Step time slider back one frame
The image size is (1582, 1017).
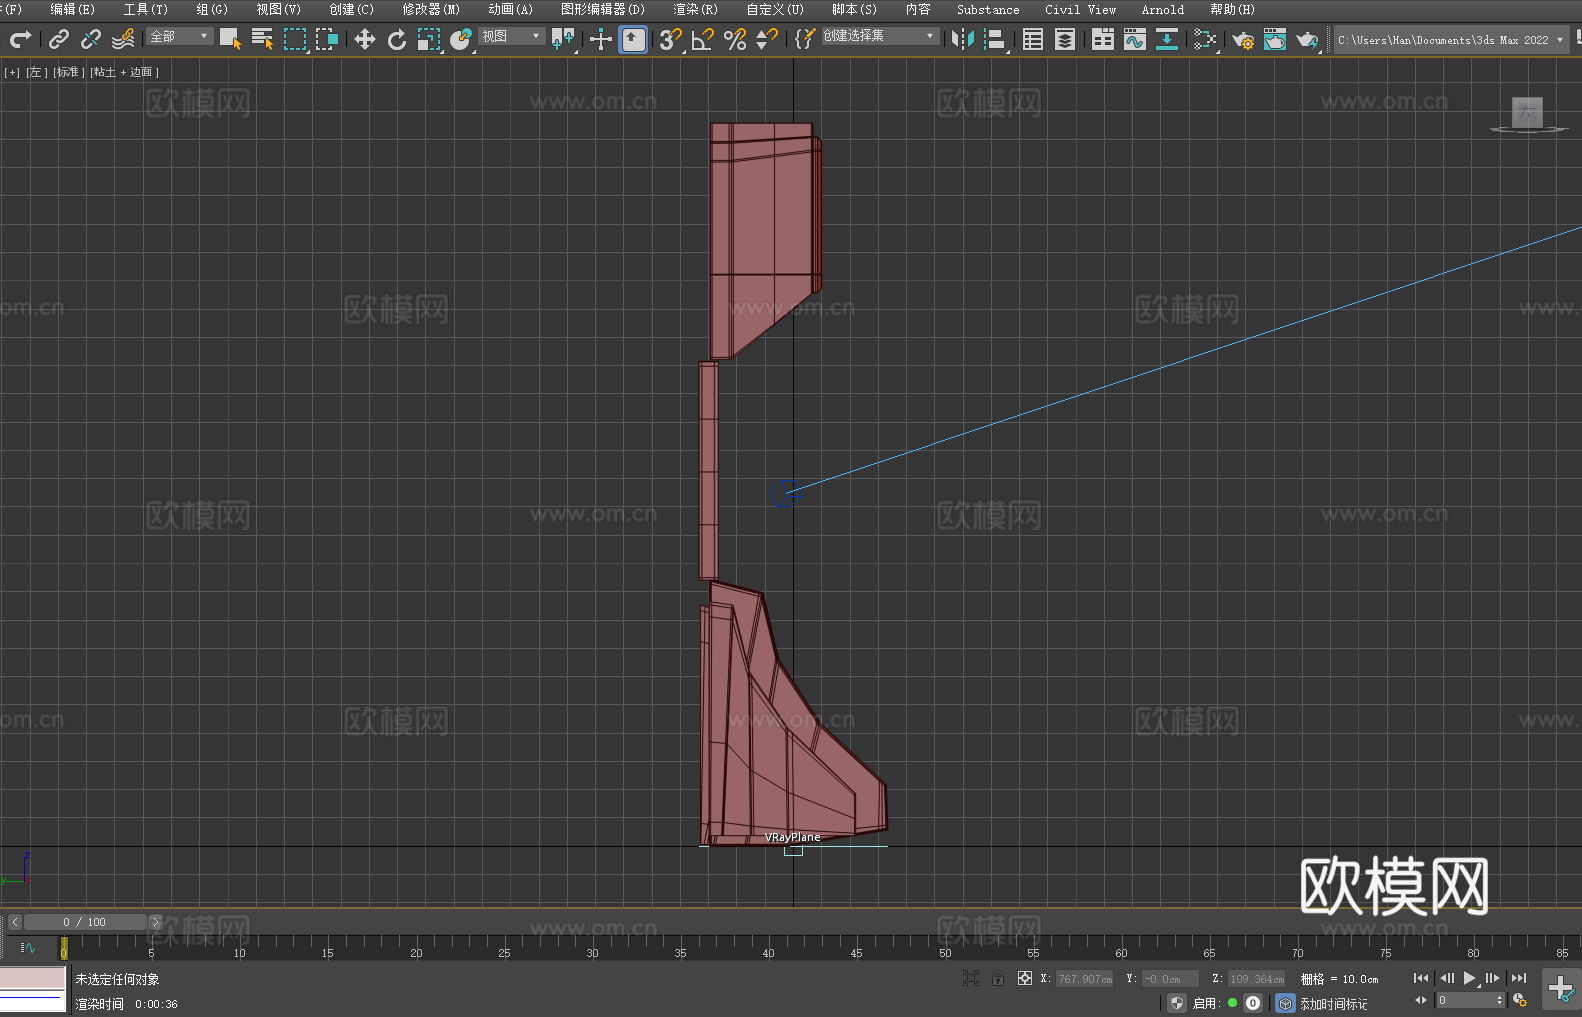pos(15,922)
